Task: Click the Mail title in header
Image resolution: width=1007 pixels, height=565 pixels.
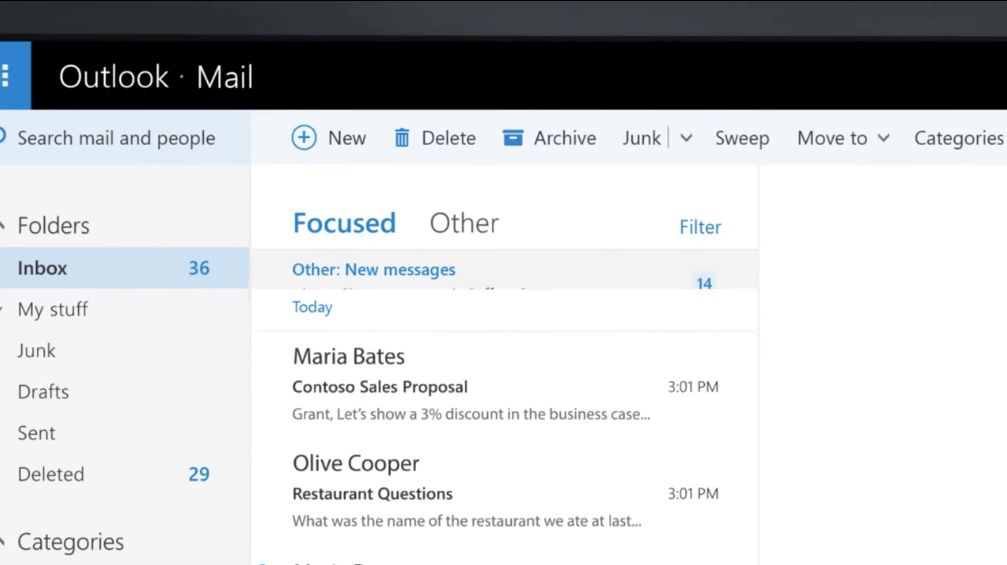Action: (225, 77)
